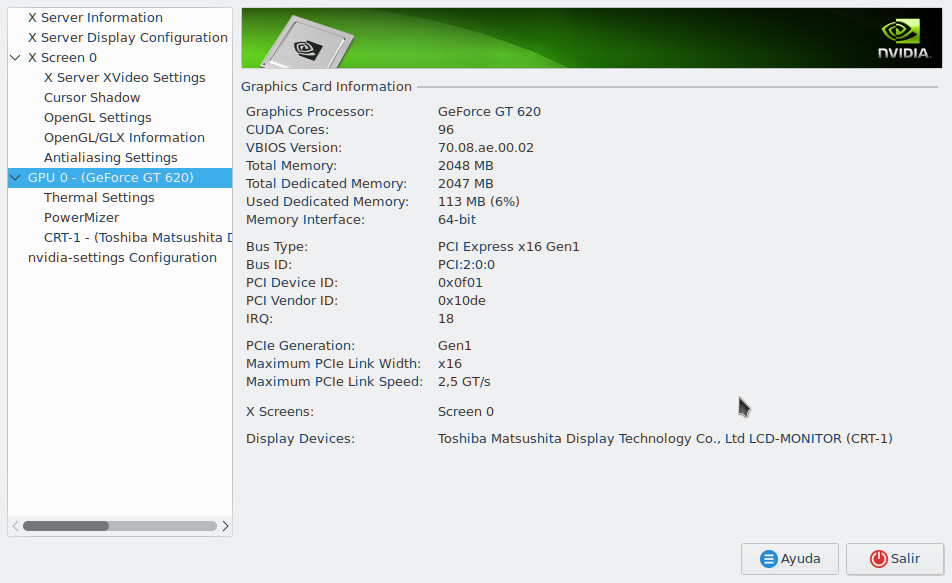Select the X Screen 0 entry
Screen dimensions: 952x583
(x=63, y=58)
